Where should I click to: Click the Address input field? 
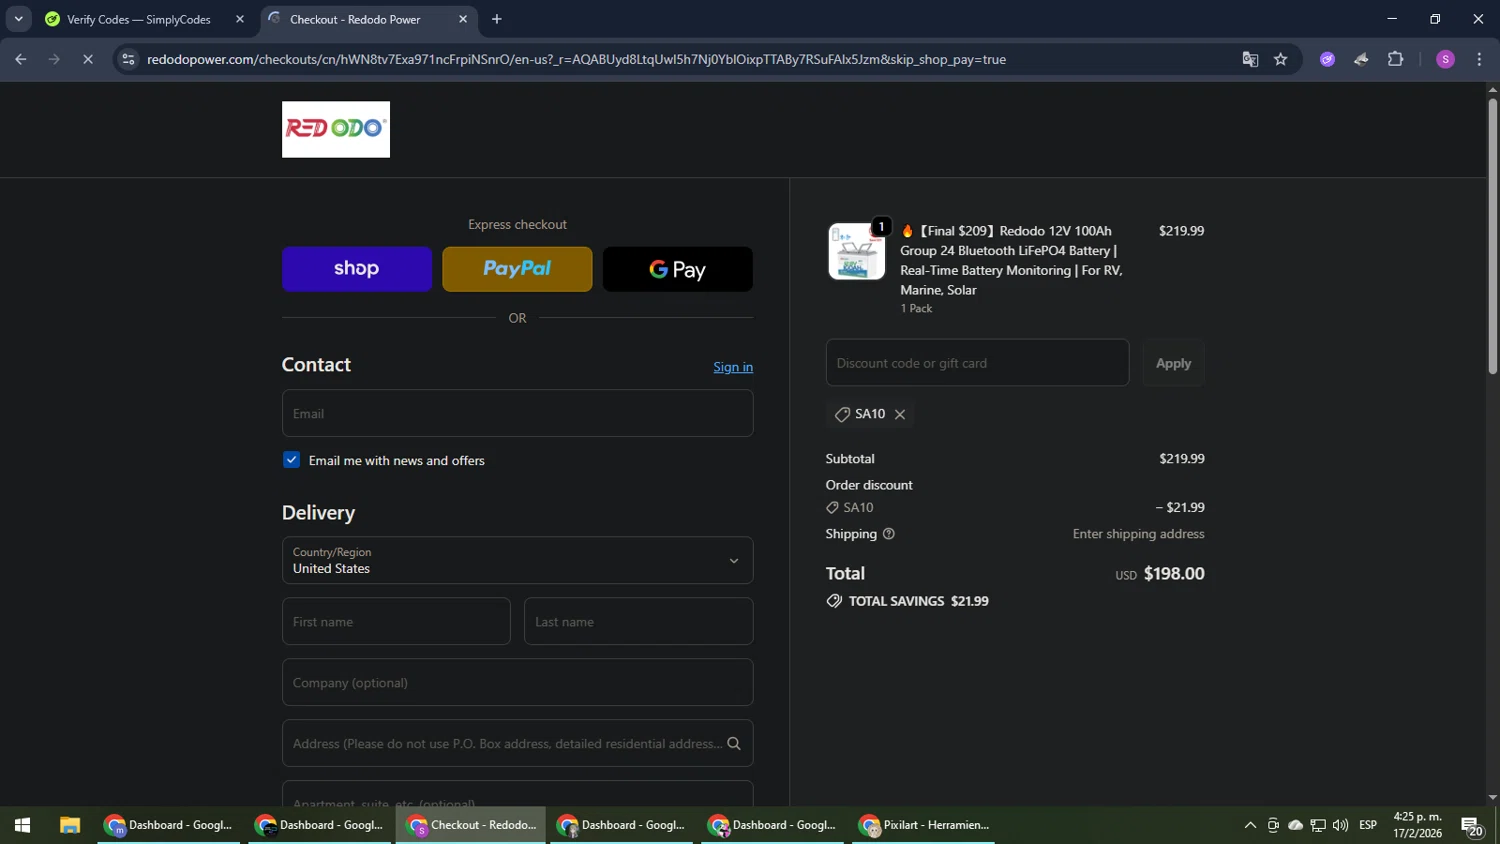517,743
